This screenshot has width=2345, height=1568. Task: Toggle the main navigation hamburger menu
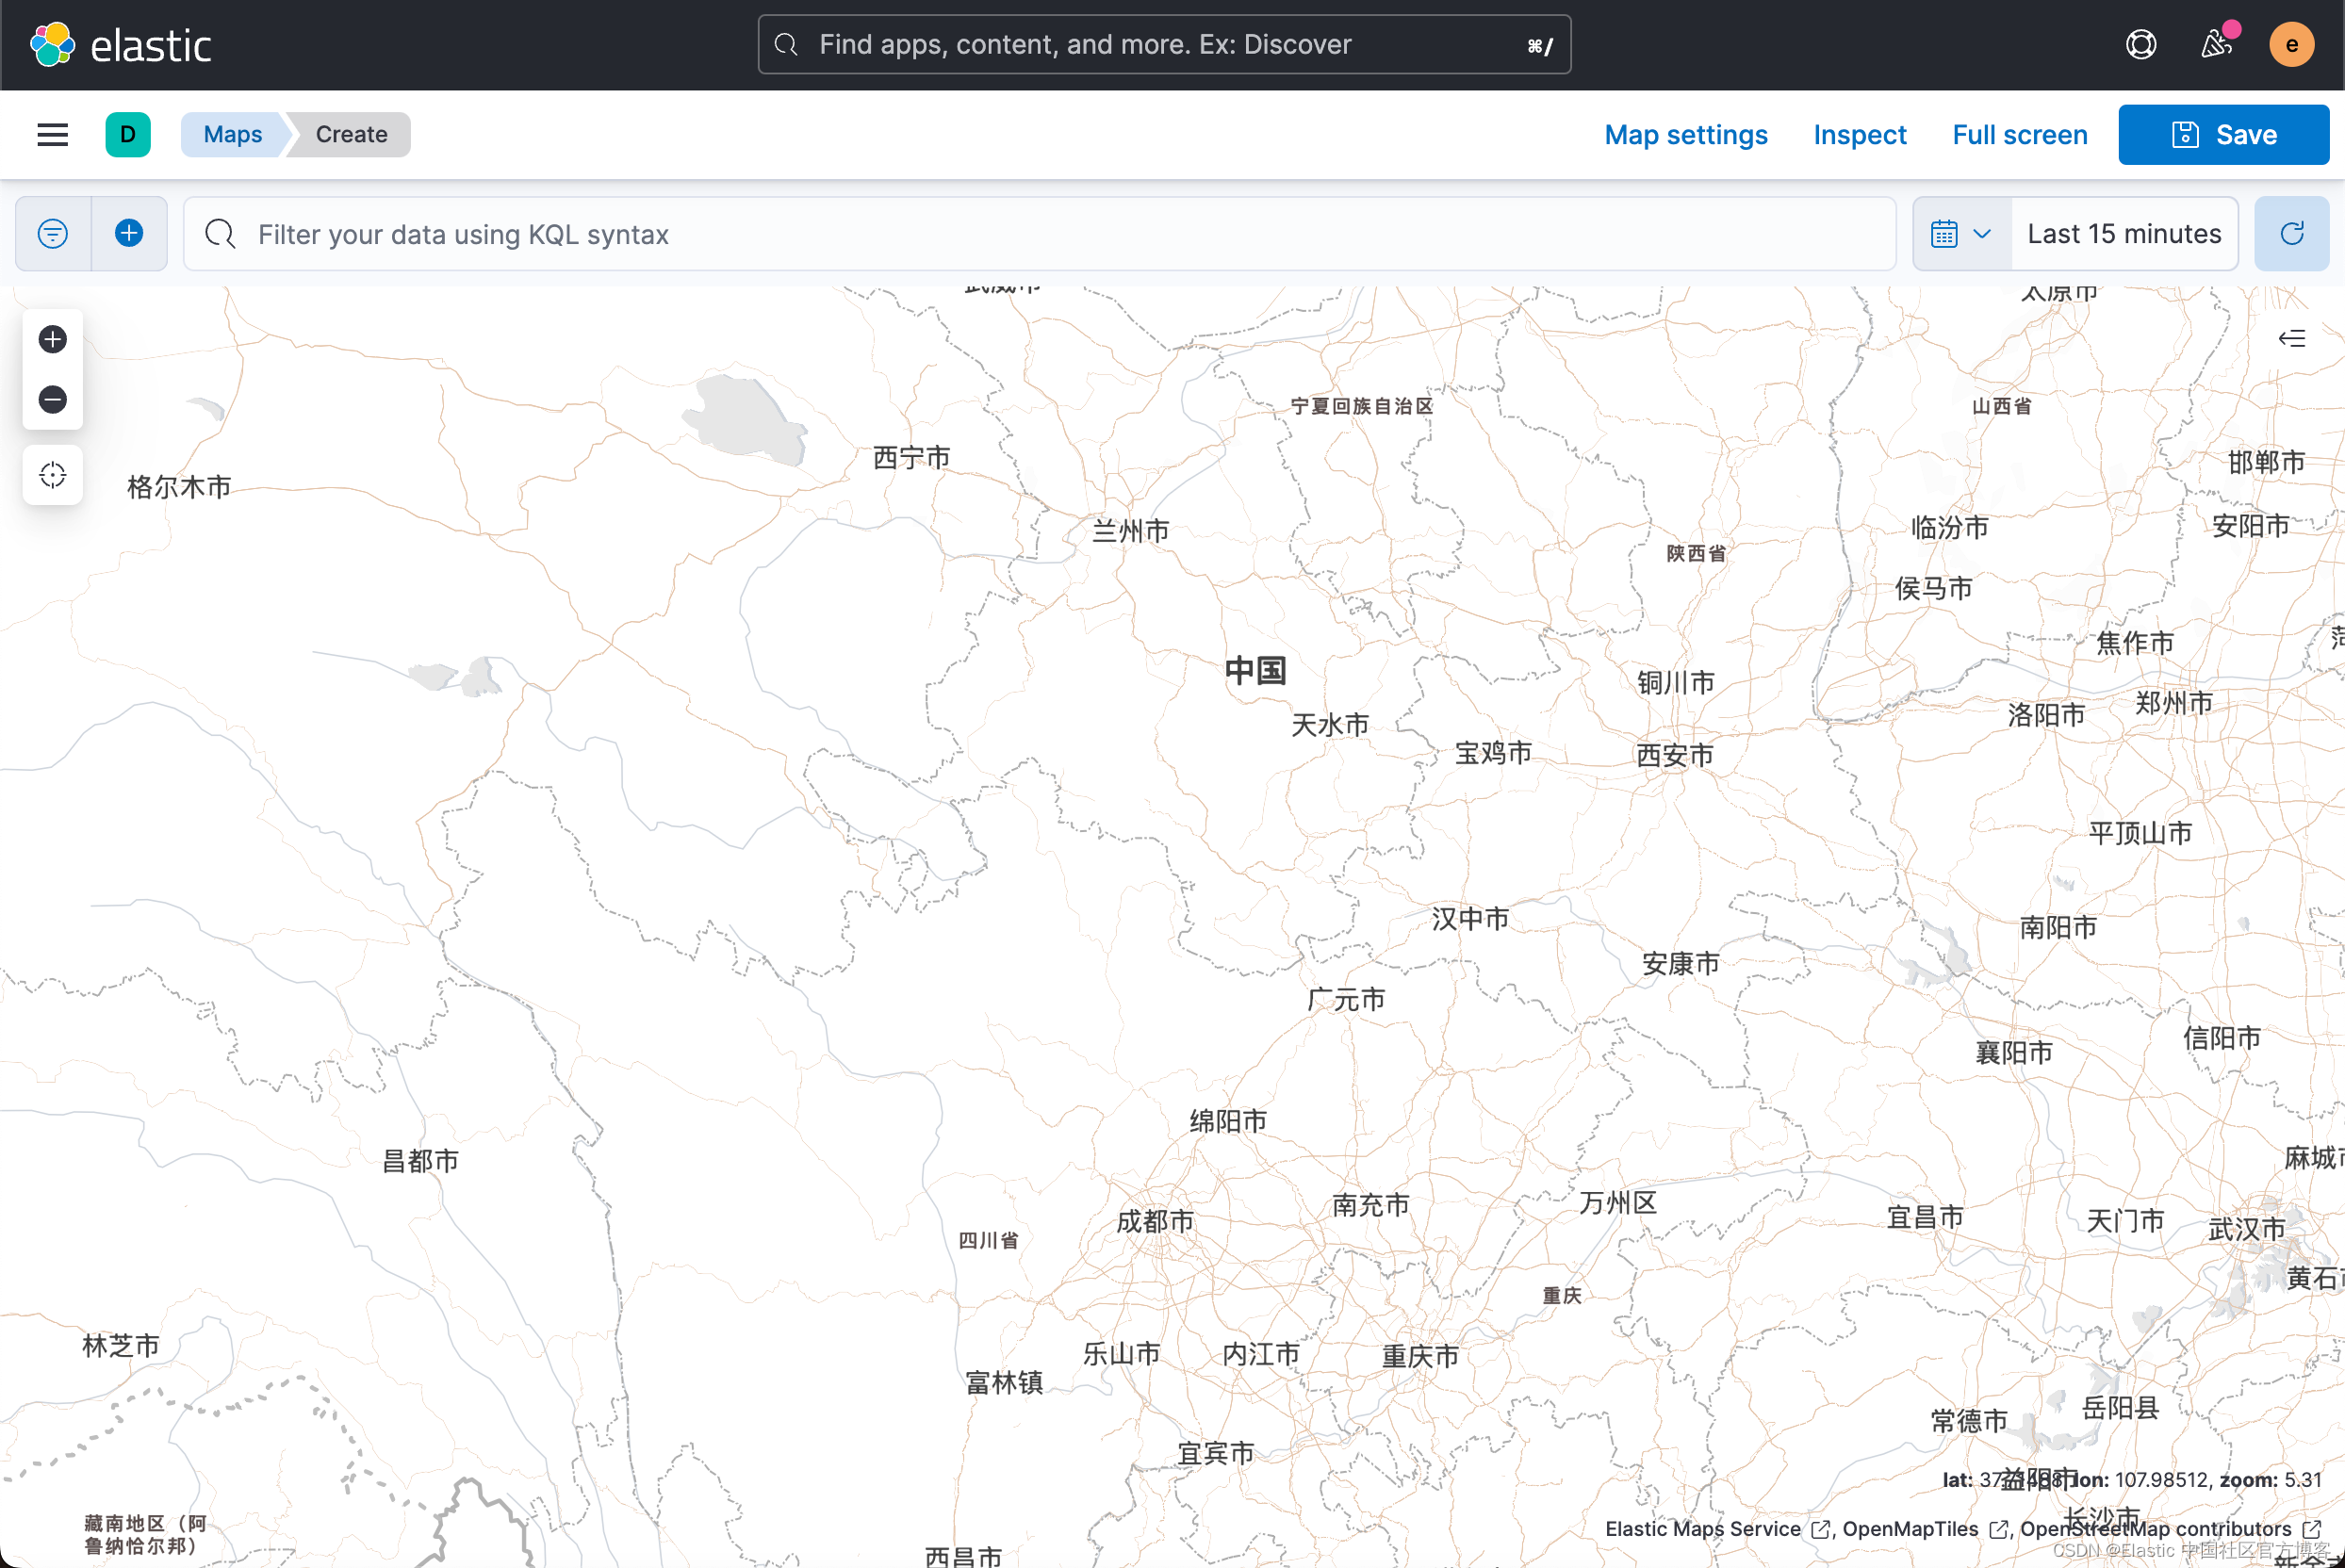click(53, 135)
